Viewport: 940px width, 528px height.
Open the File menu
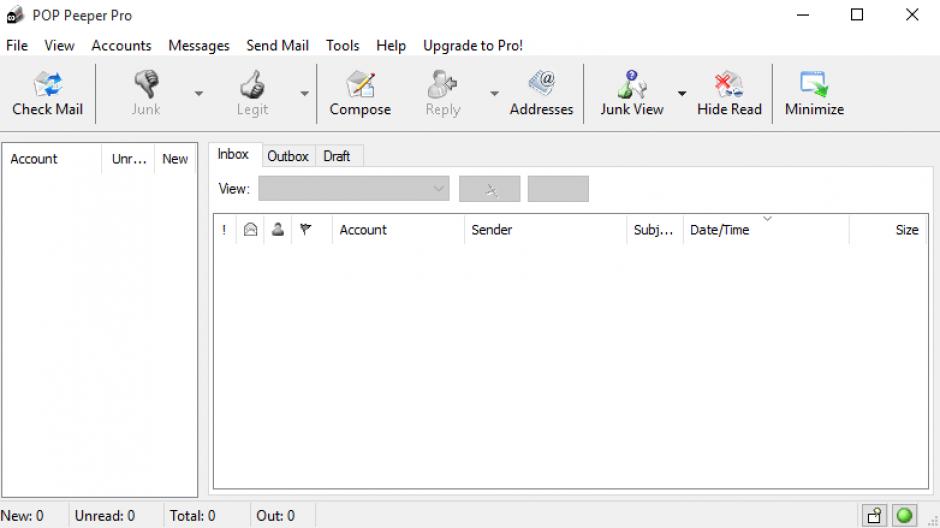pyautogui.click(x=17, y=46)
